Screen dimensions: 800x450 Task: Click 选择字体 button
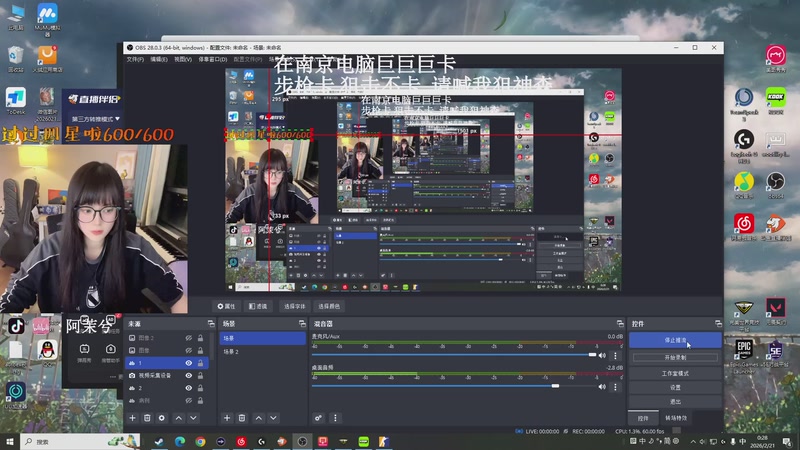tap(294, 306)
